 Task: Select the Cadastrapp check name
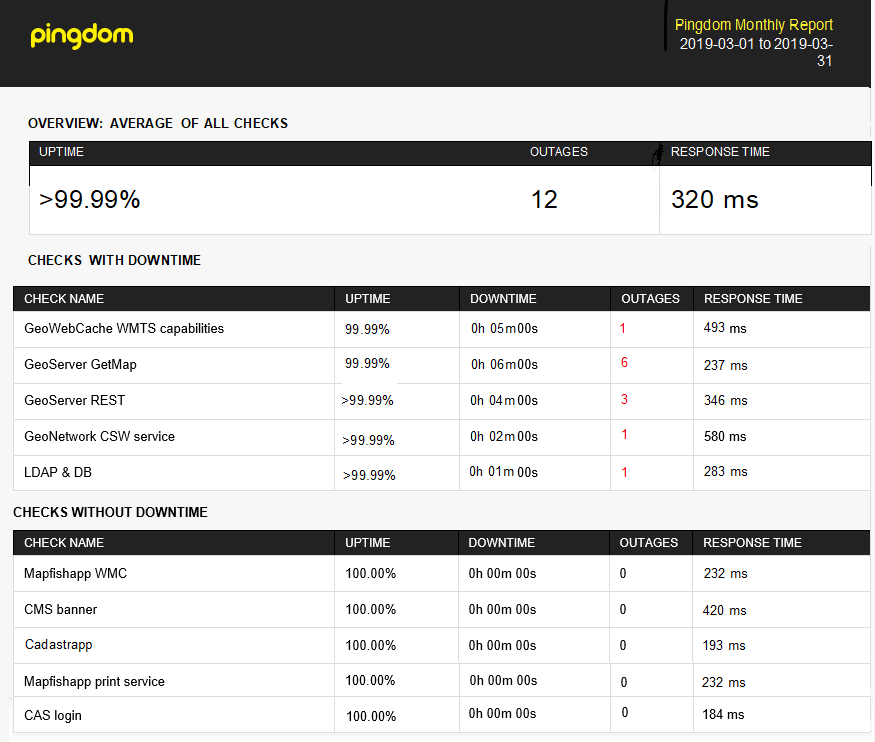coord(59,645)
